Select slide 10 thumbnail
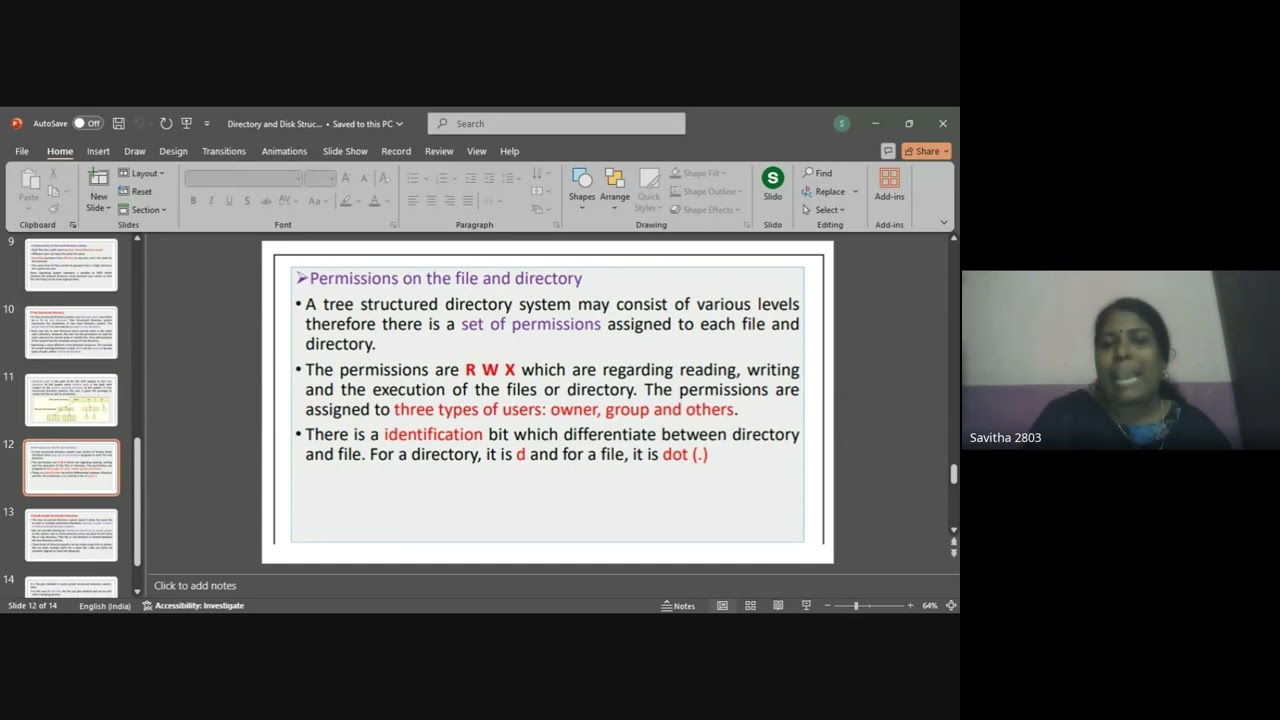1280x720 pixels. tap(71, 333)
